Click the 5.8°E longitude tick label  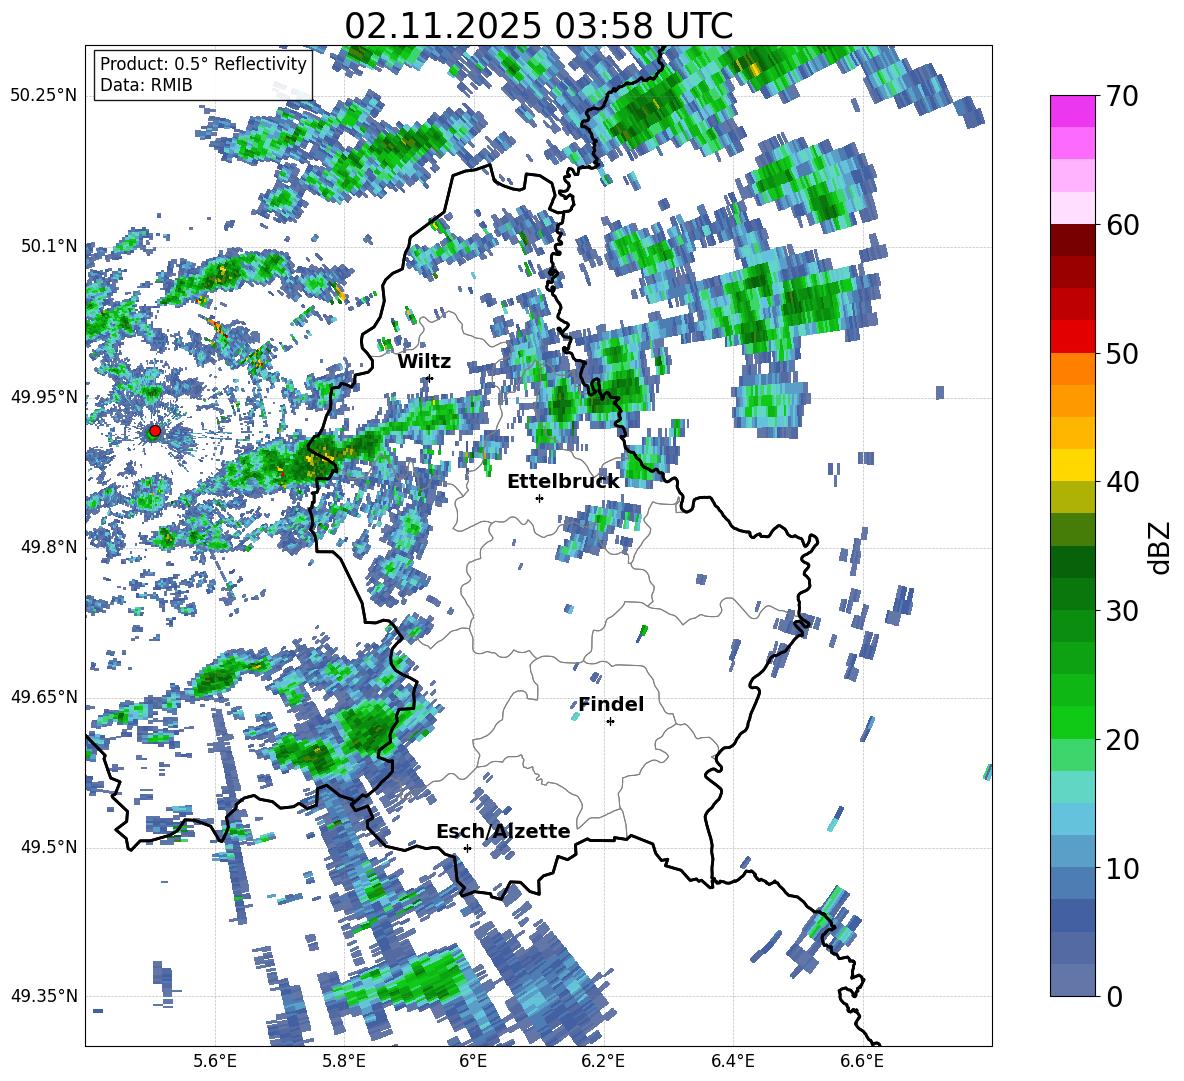pyautogui.click(x=344, y=1061)
